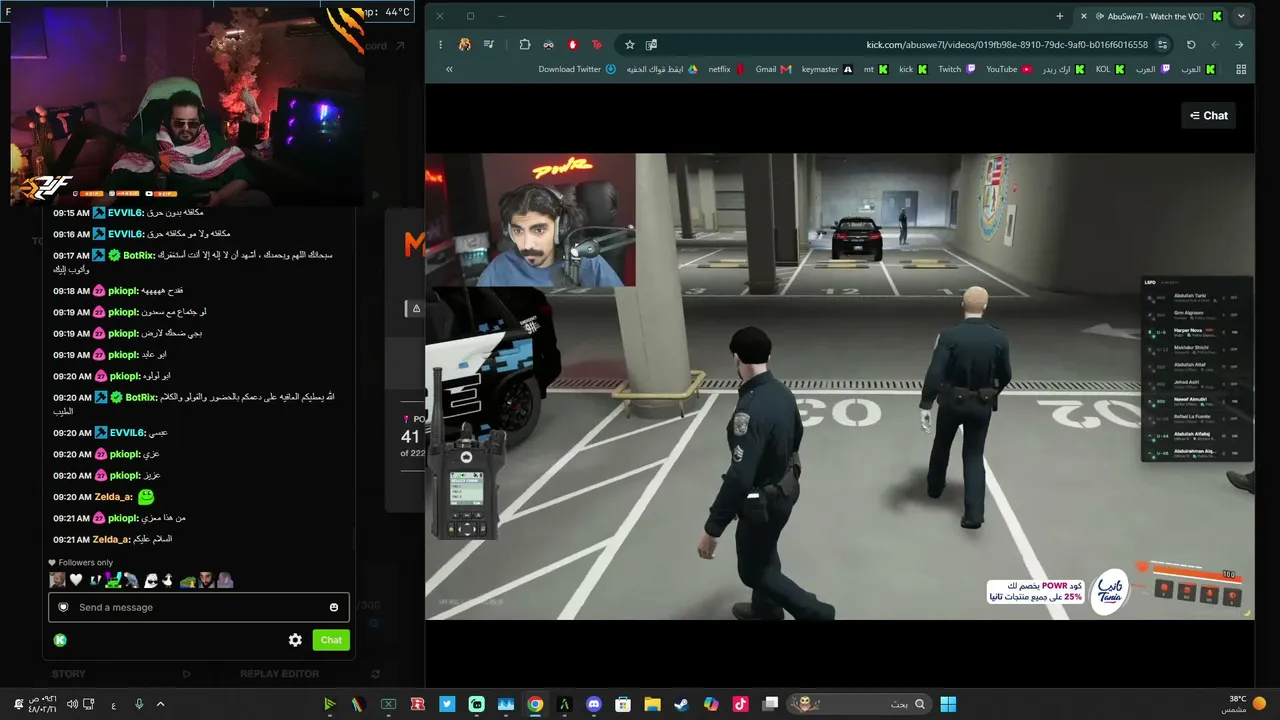The height and width of the screenshot is (720, 1280).
Task: Open TikTok from the taskbar
Action: [x=740, y=704]
